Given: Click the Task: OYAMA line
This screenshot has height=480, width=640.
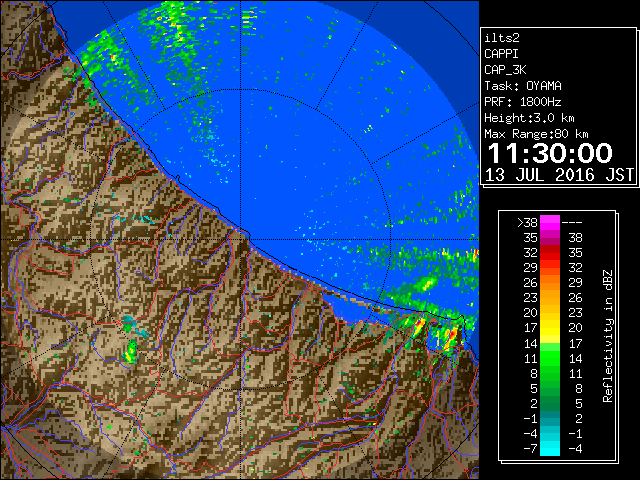Looking at the screenshot, I should coord(523,86).
